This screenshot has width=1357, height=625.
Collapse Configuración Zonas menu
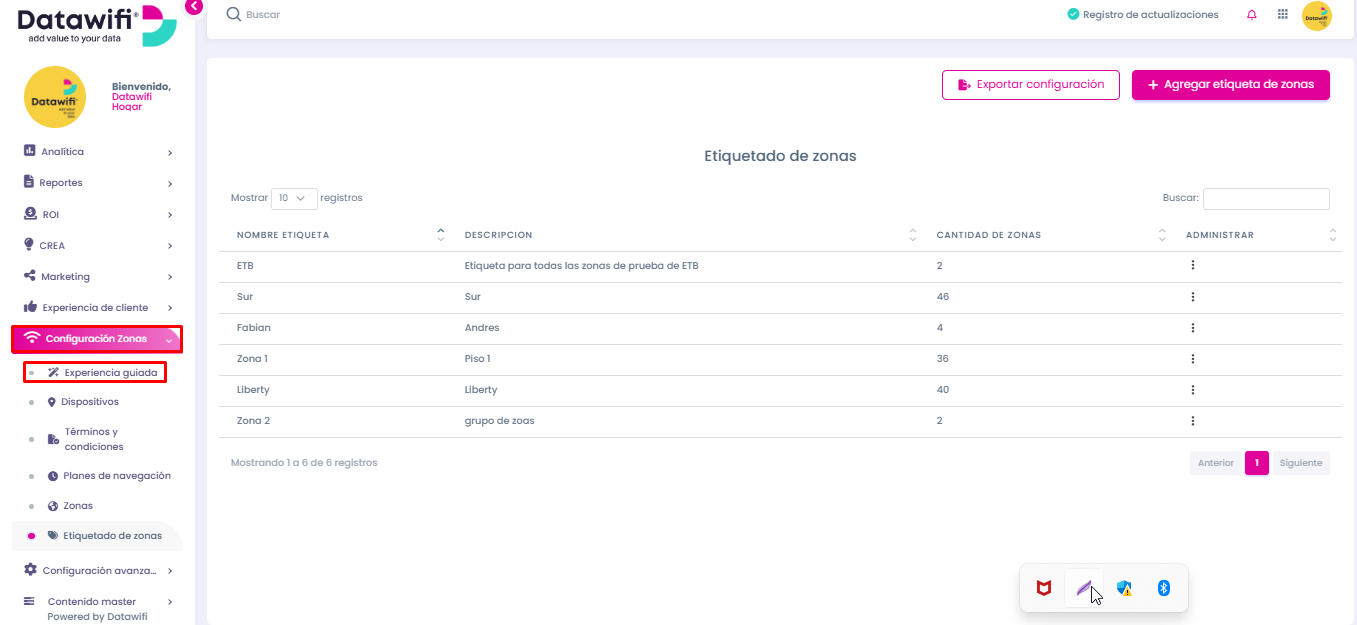(x=97, y=339)
